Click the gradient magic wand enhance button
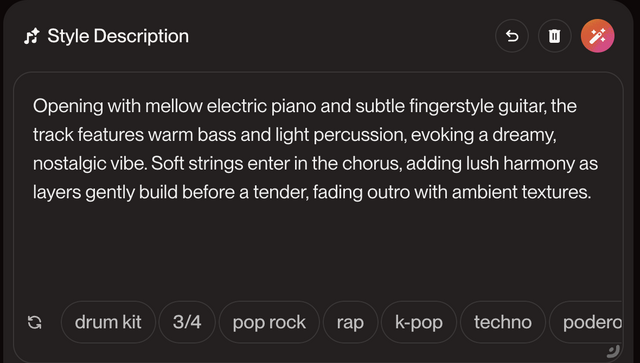The height and width of the screenshot is (363, 640). click(x=598, y=36)
